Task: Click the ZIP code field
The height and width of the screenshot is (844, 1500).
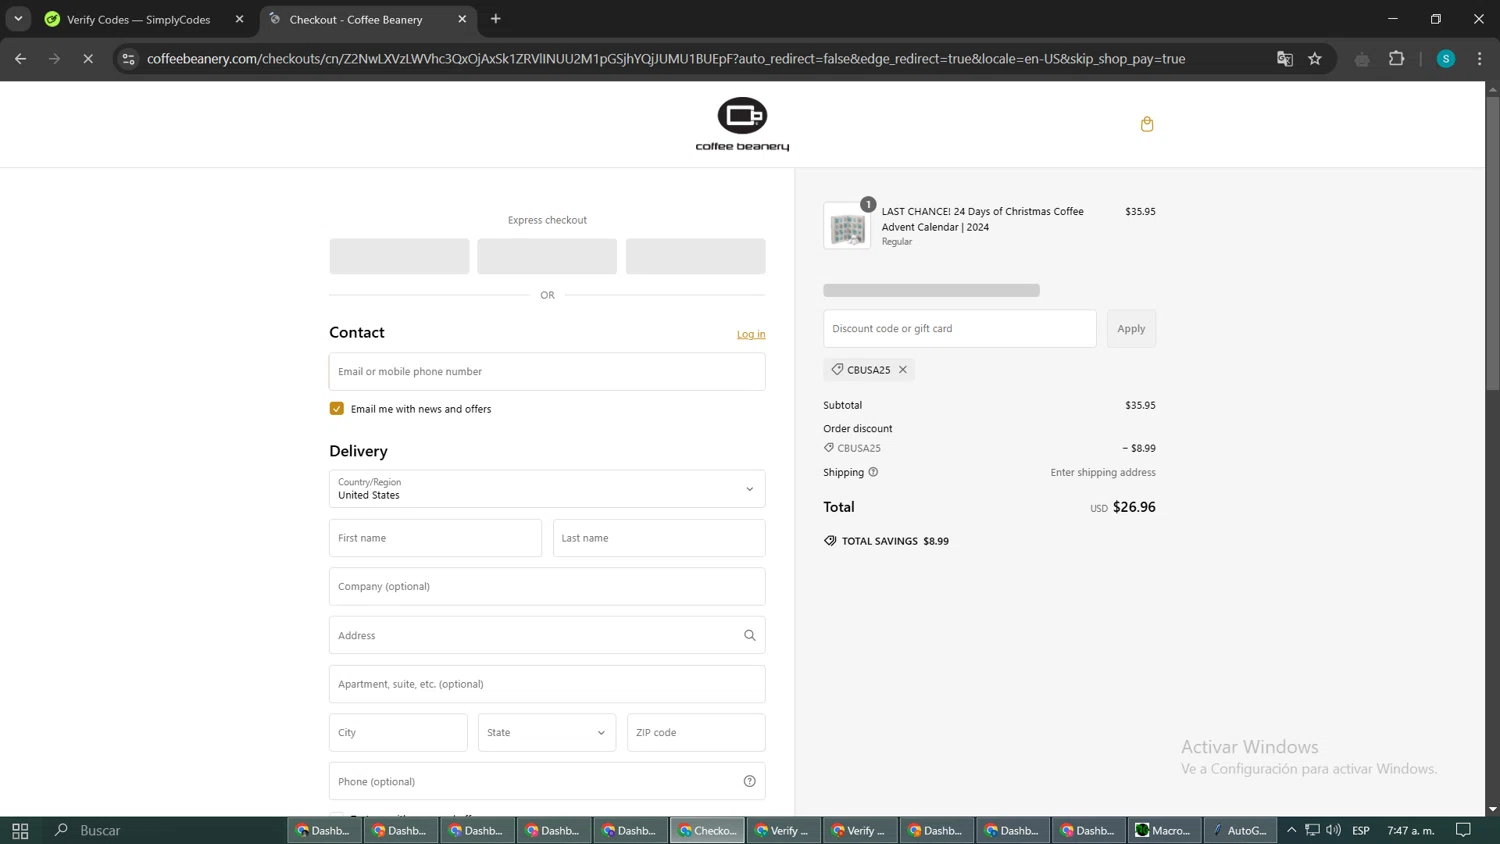Action: coord(696,733)
